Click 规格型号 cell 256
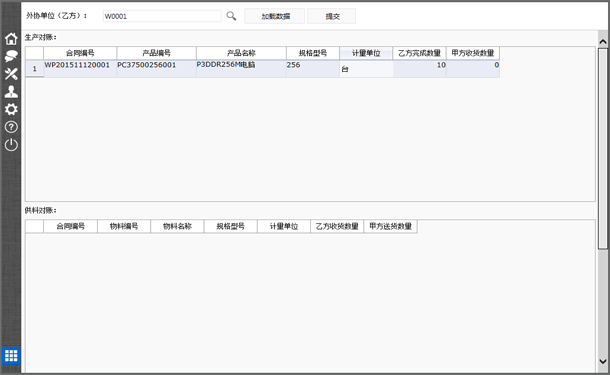Image resolution: width=610 pixels, height=375 pixels. click(x=313, y=69)
